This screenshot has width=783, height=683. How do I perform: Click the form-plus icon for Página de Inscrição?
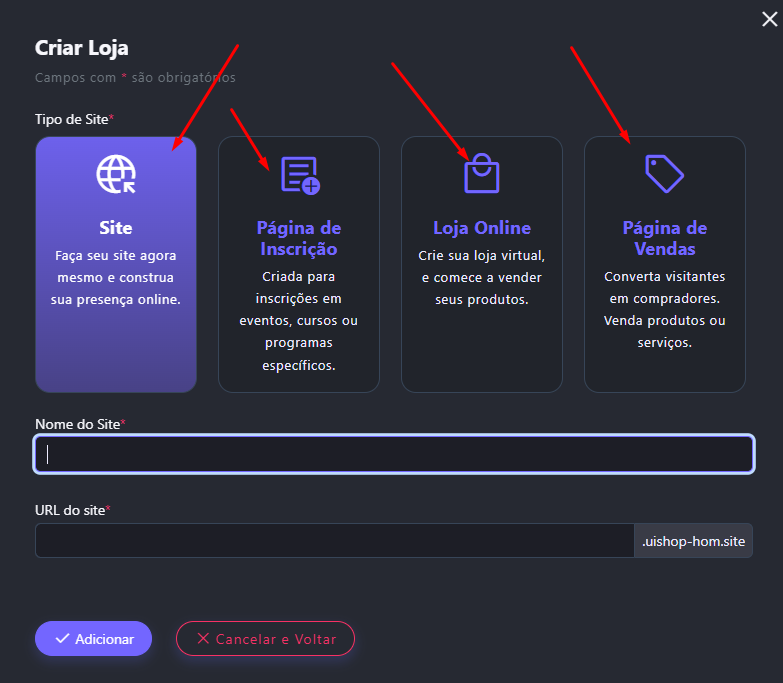click(x=299, y=175)
